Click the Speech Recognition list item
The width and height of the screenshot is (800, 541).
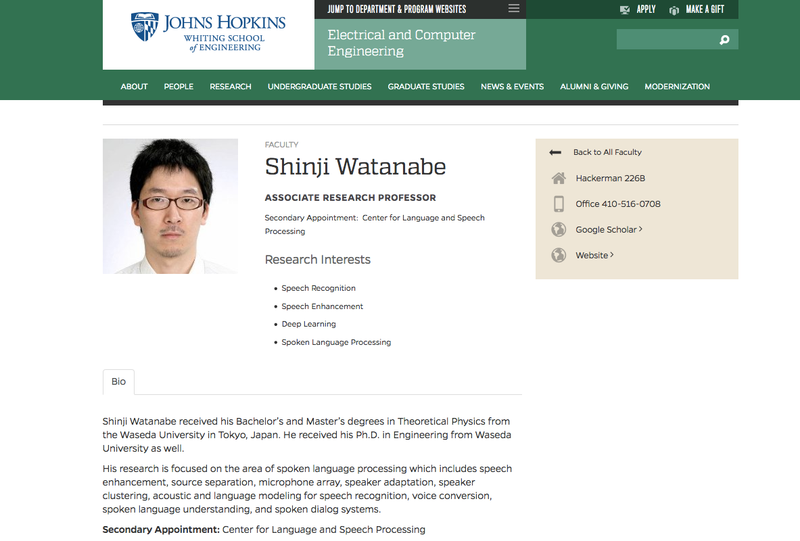click(x=318, y=288)
